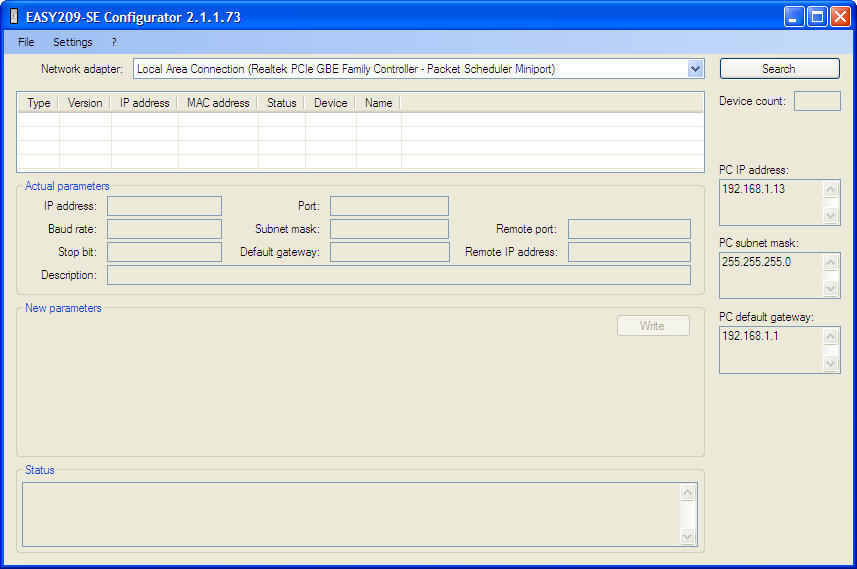
Task: Sort by the IP address column header
Action: pyautogui.click(x=145, y=103)
